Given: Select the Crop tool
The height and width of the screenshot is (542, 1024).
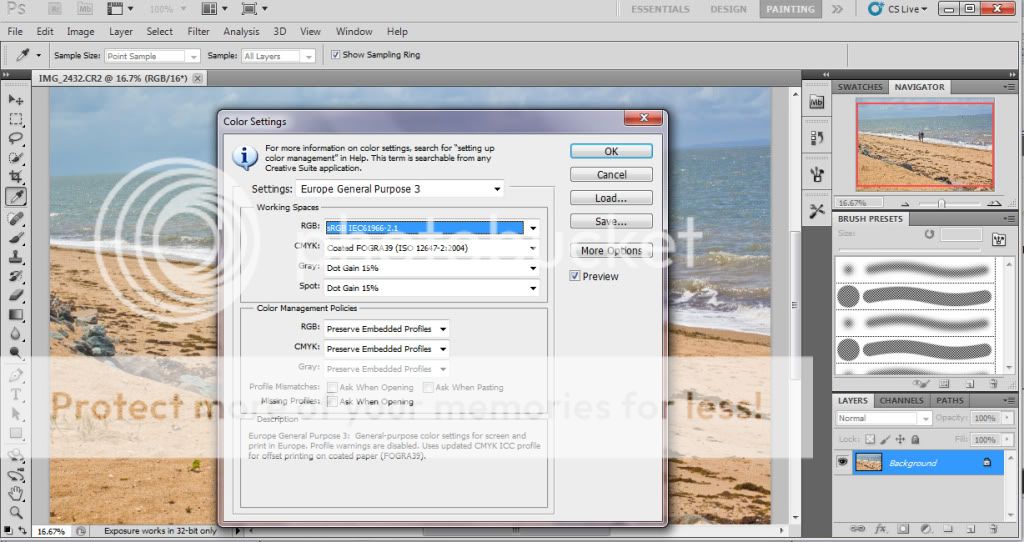Looking at the screenshot, I should click(16, 177).
